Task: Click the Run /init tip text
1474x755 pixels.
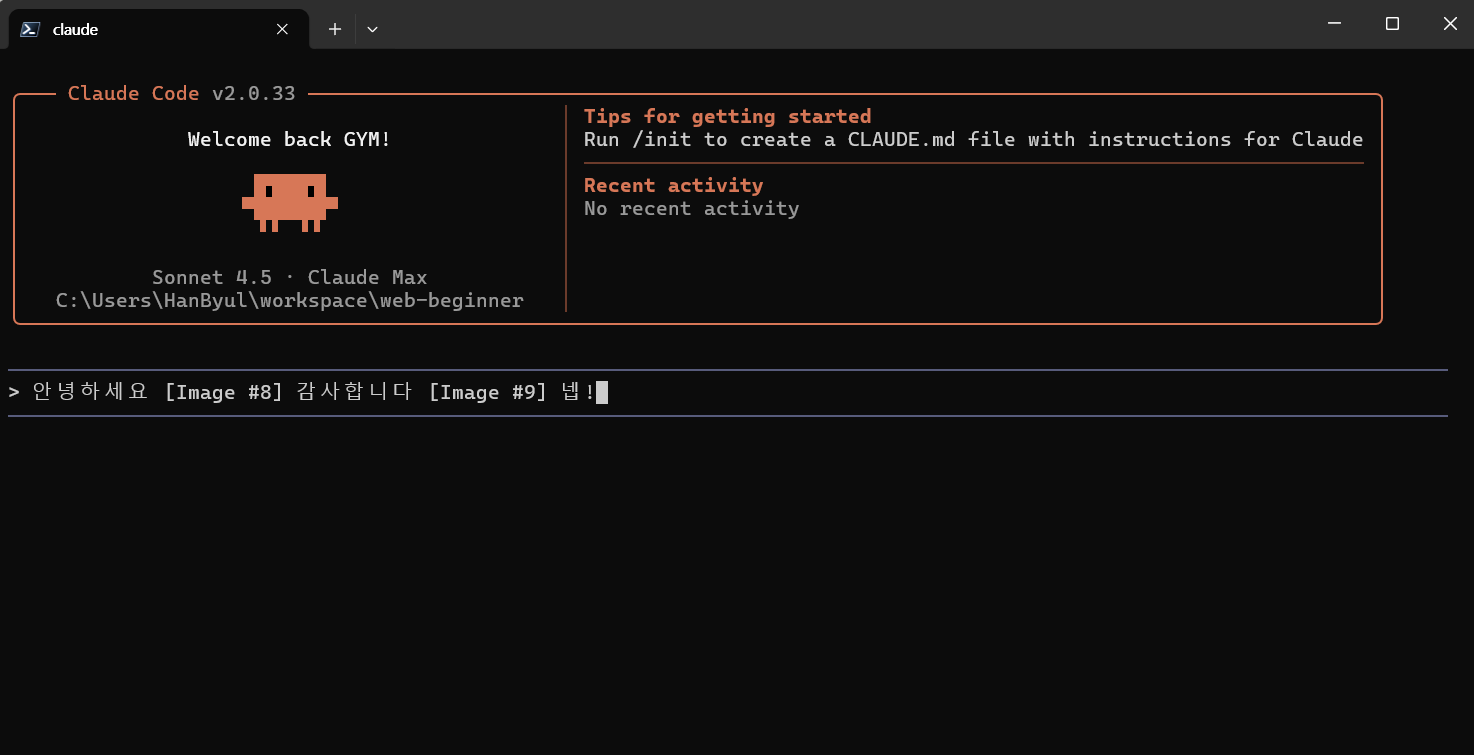Action: pyautogui.click(x=973, y=140)
